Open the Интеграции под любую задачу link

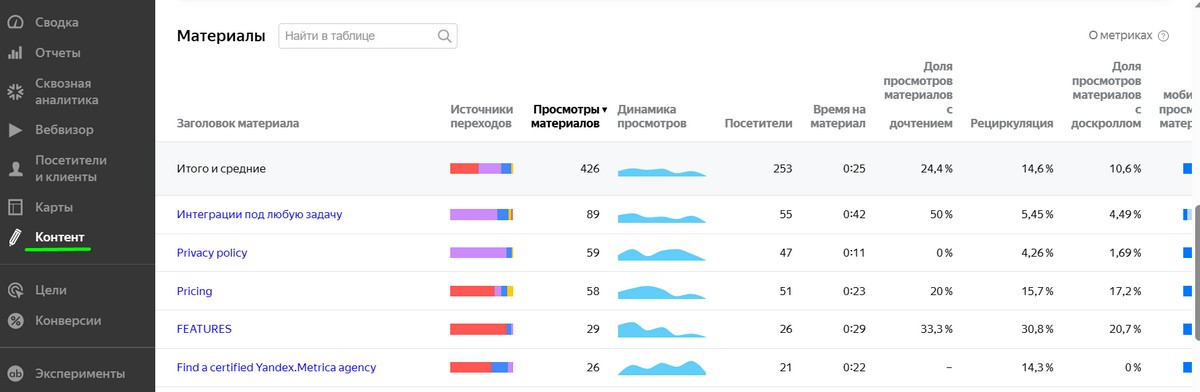pos(260,215)
